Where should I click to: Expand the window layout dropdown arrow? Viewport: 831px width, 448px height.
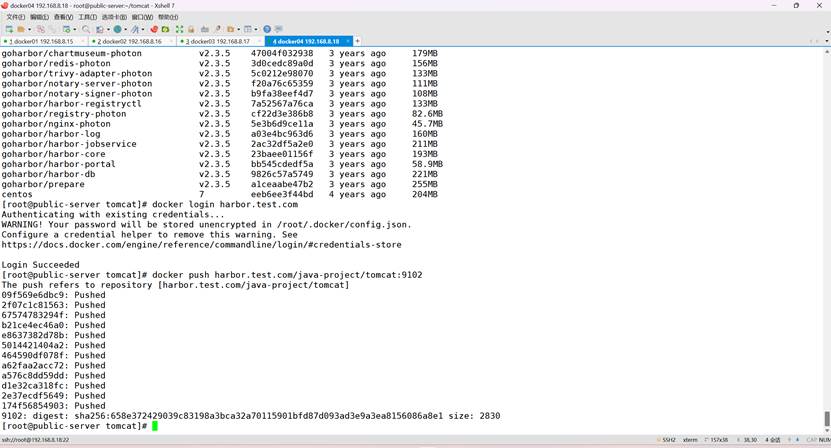pos(256,29)
